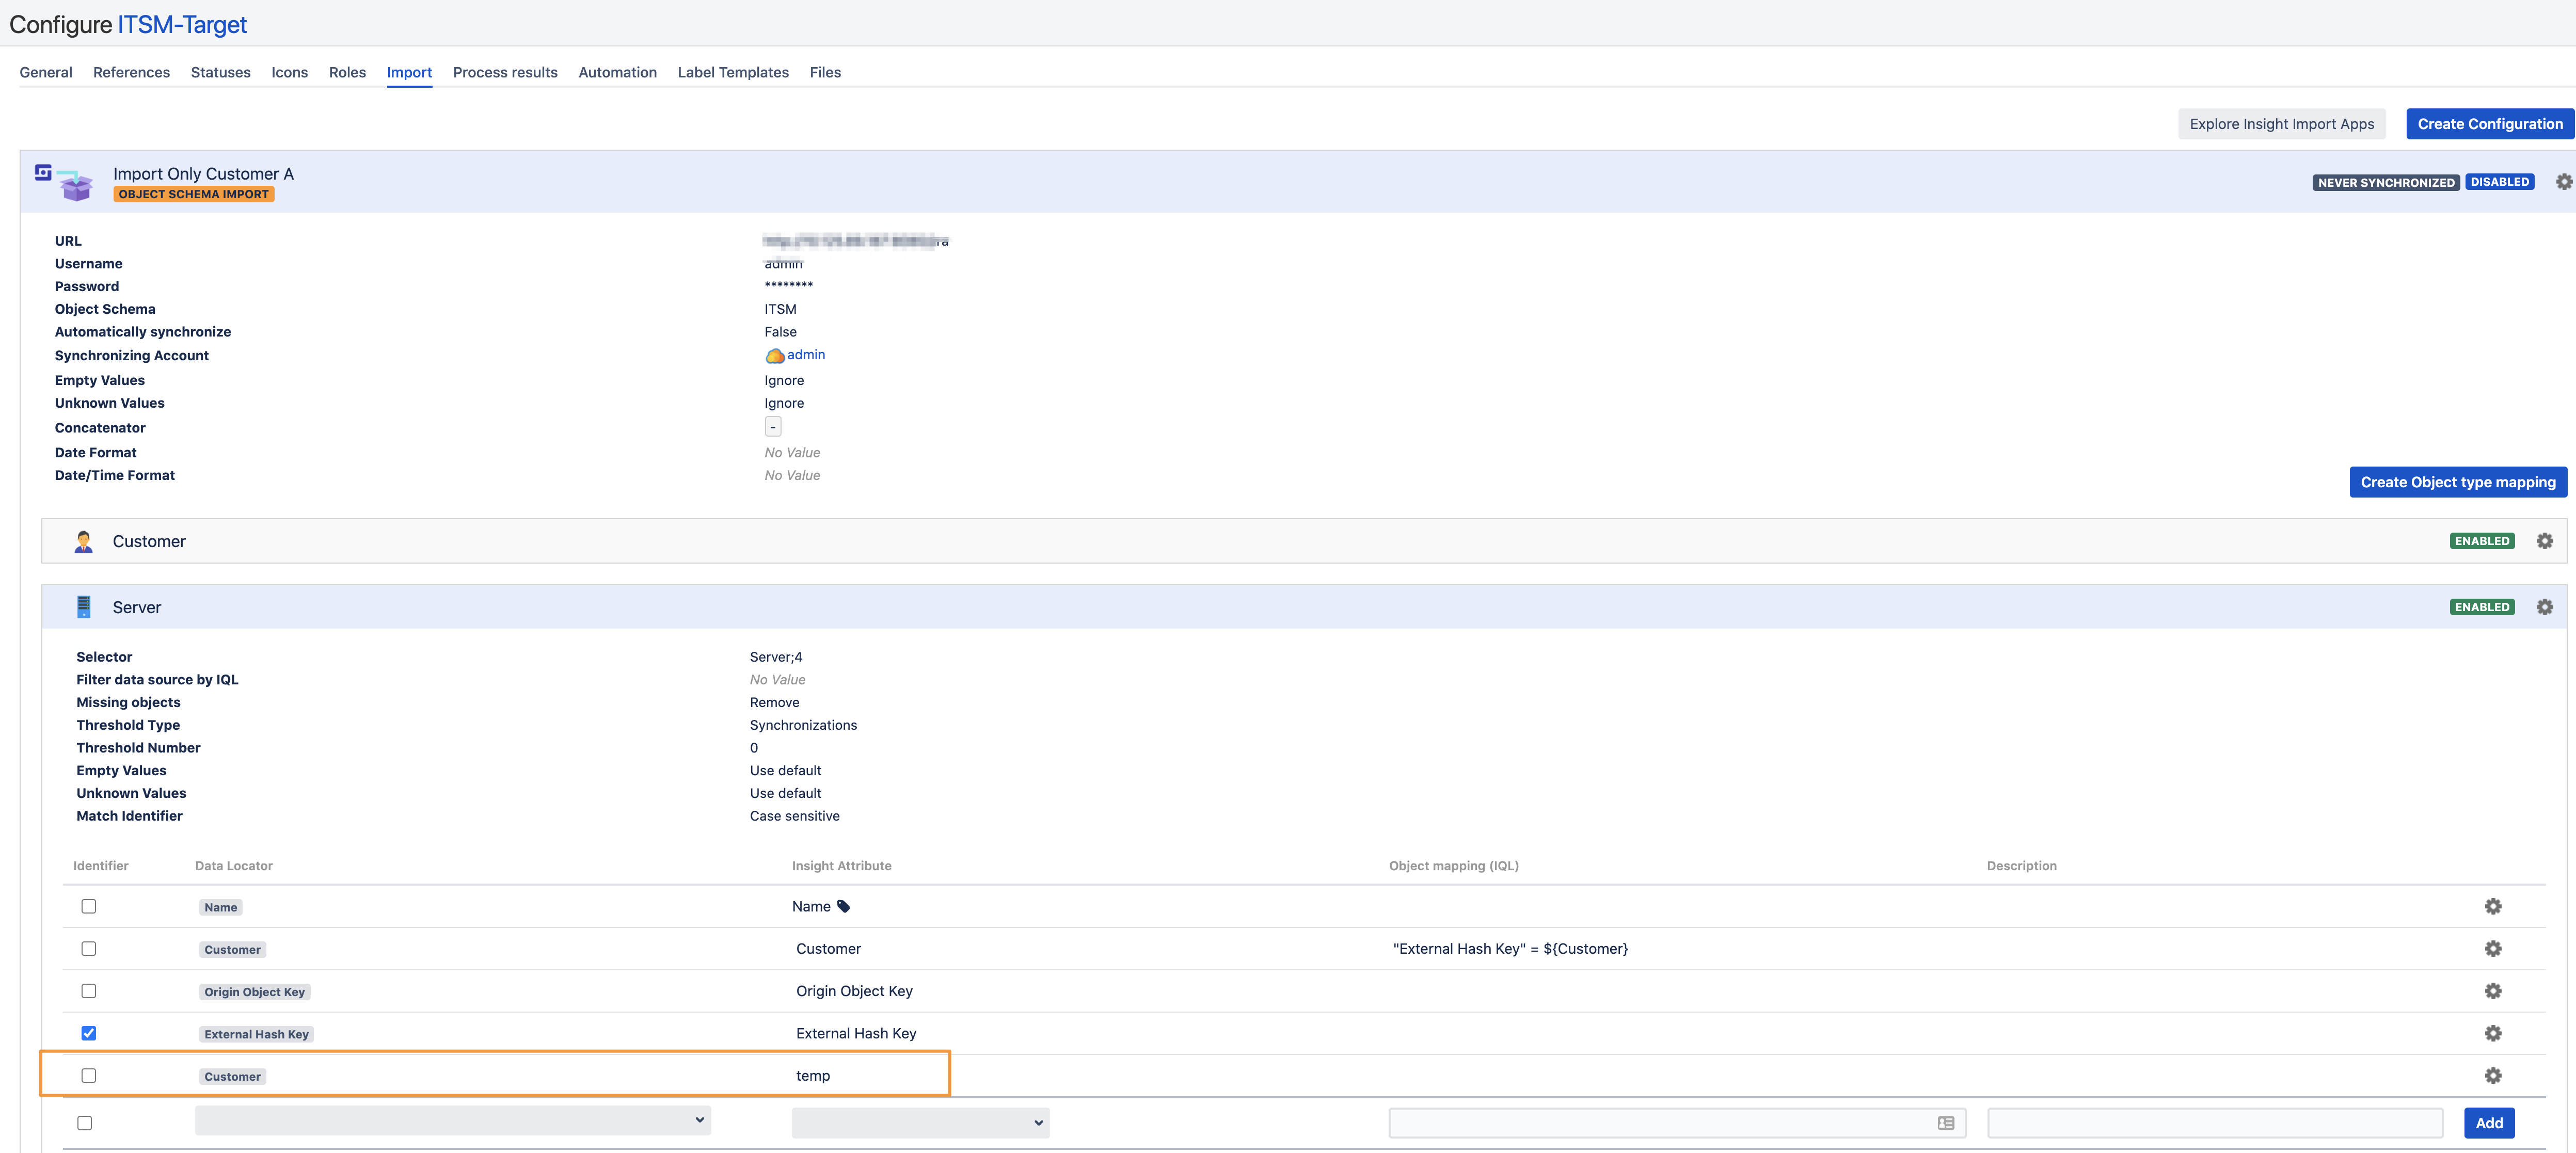Click the Server mapping gear icon
The height and width of the screenshot is (1153, 2576).
click(x=2544, y=607)
